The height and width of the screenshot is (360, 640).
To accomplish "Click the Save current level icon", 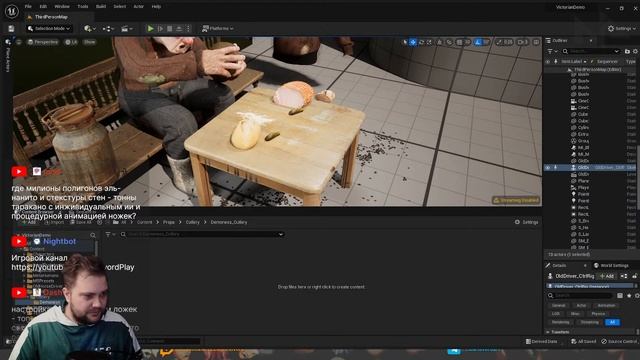I will point(11,29).
